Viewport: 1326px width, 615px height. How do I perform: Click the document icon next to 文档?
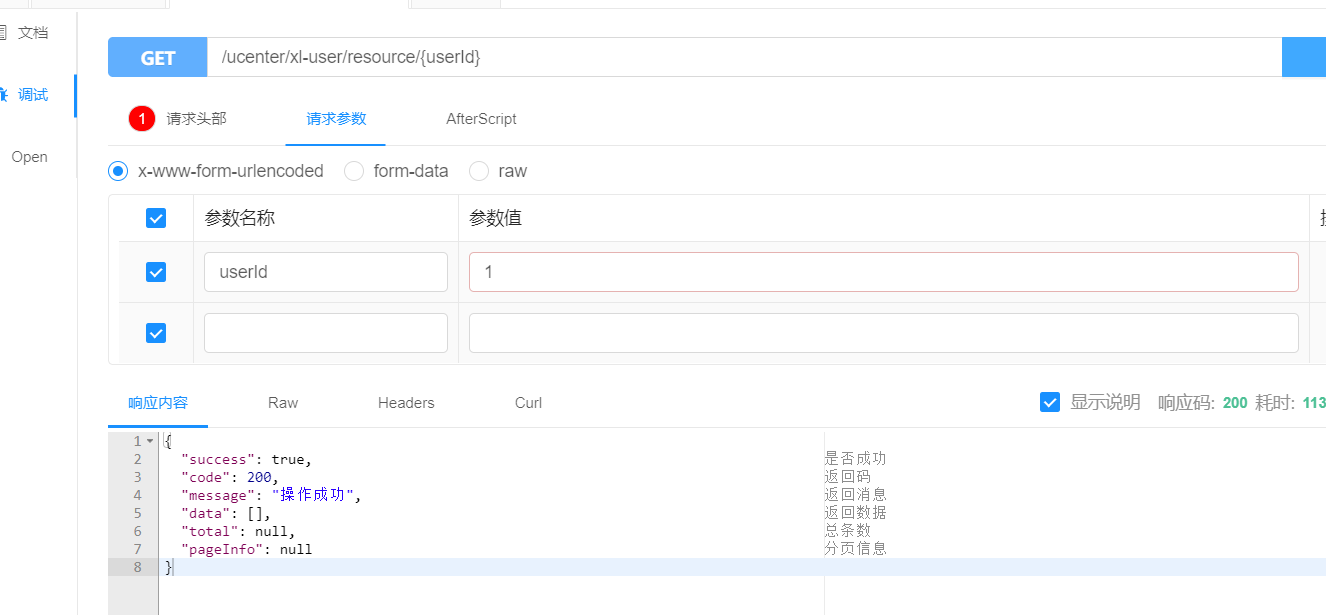(4, 33)
